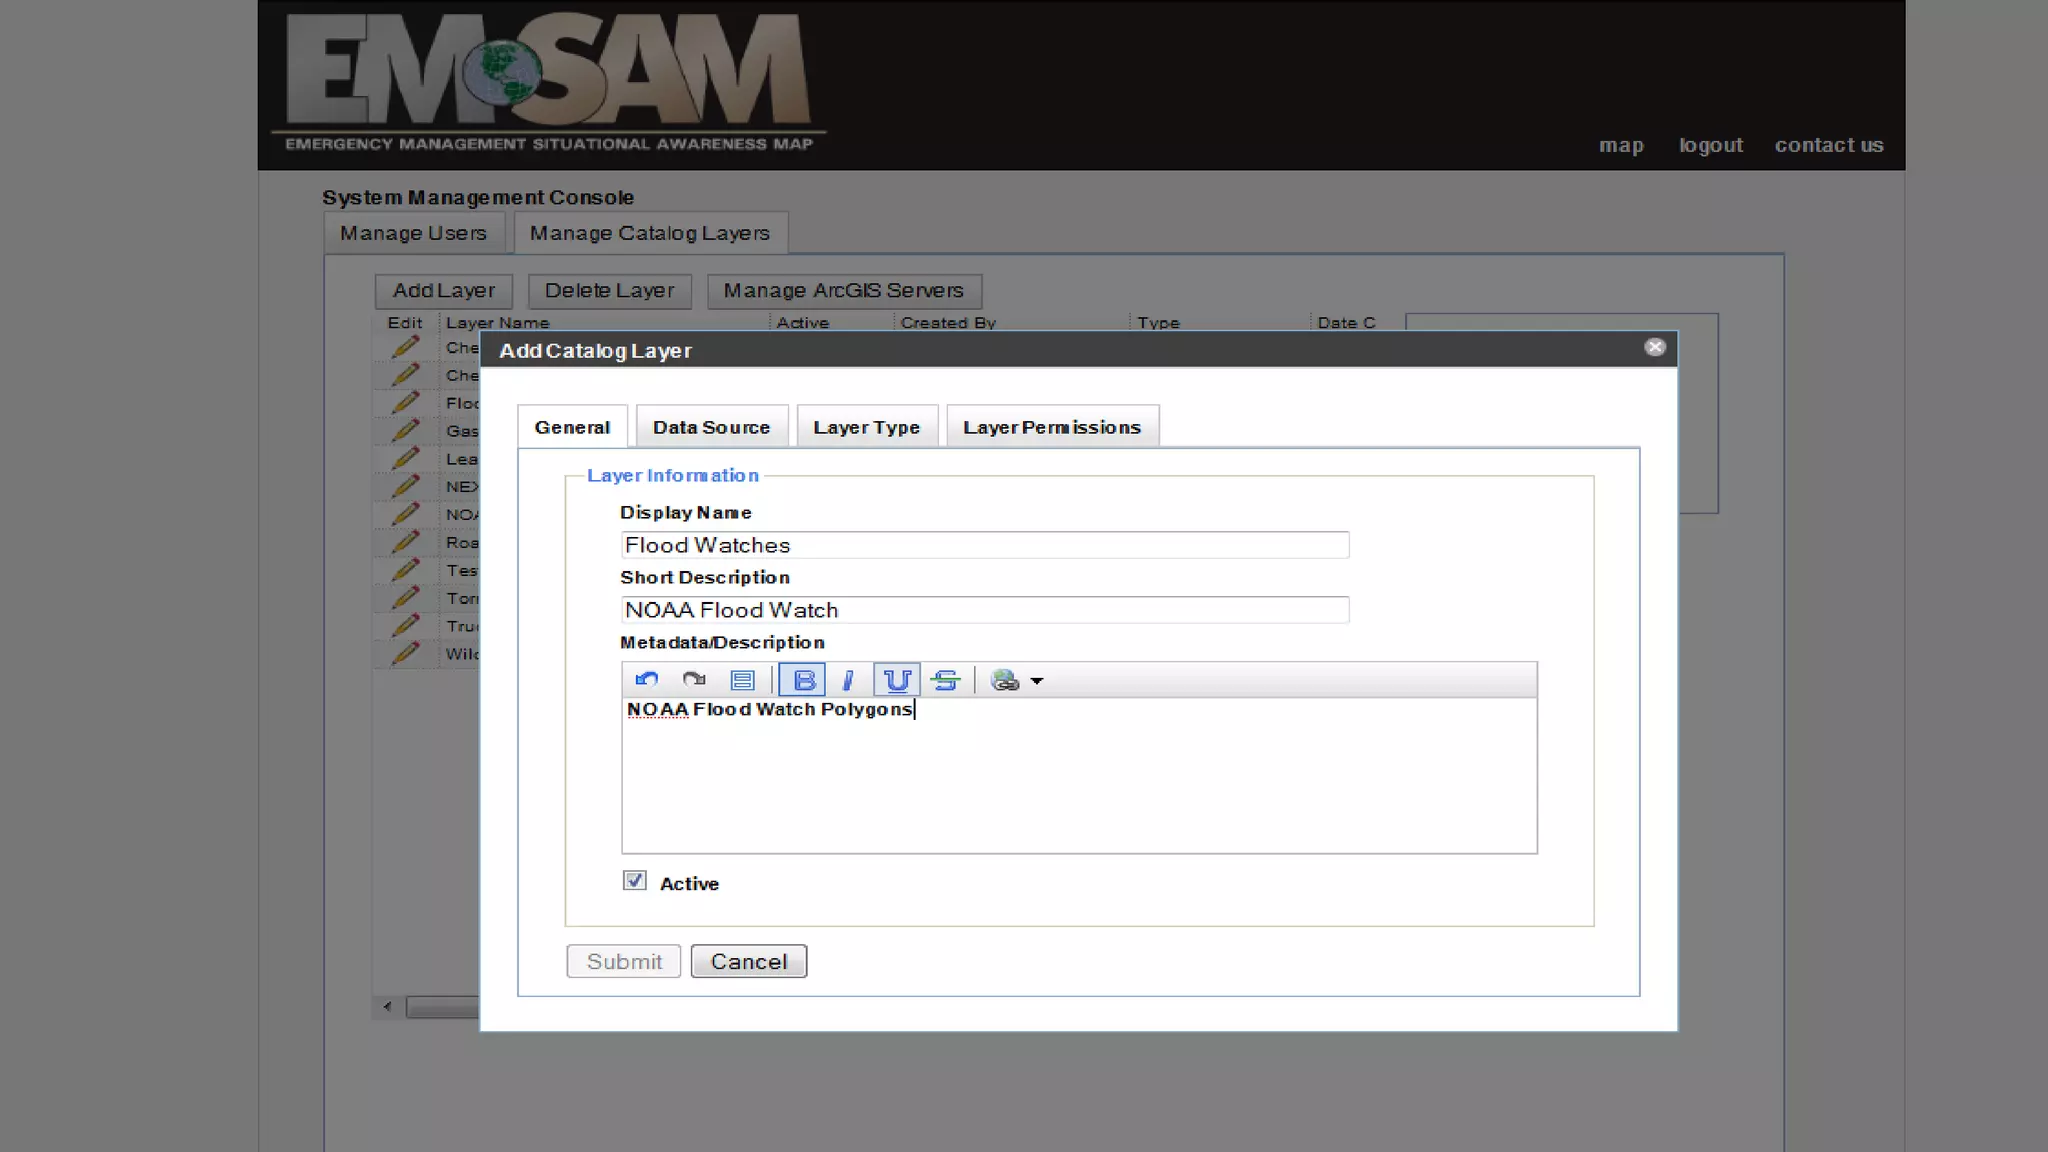Screen dimensions: 2048x1152
Task: Click the Display Name input field
Action: click(984, 545)
